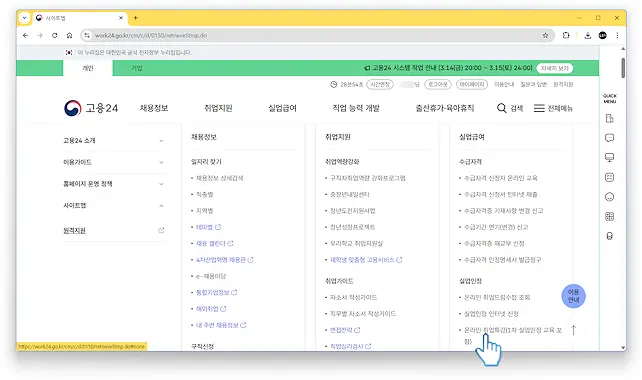Click the Quick Menu round smiley icon
Screen dimensions: 642x380
pos(609,197)
